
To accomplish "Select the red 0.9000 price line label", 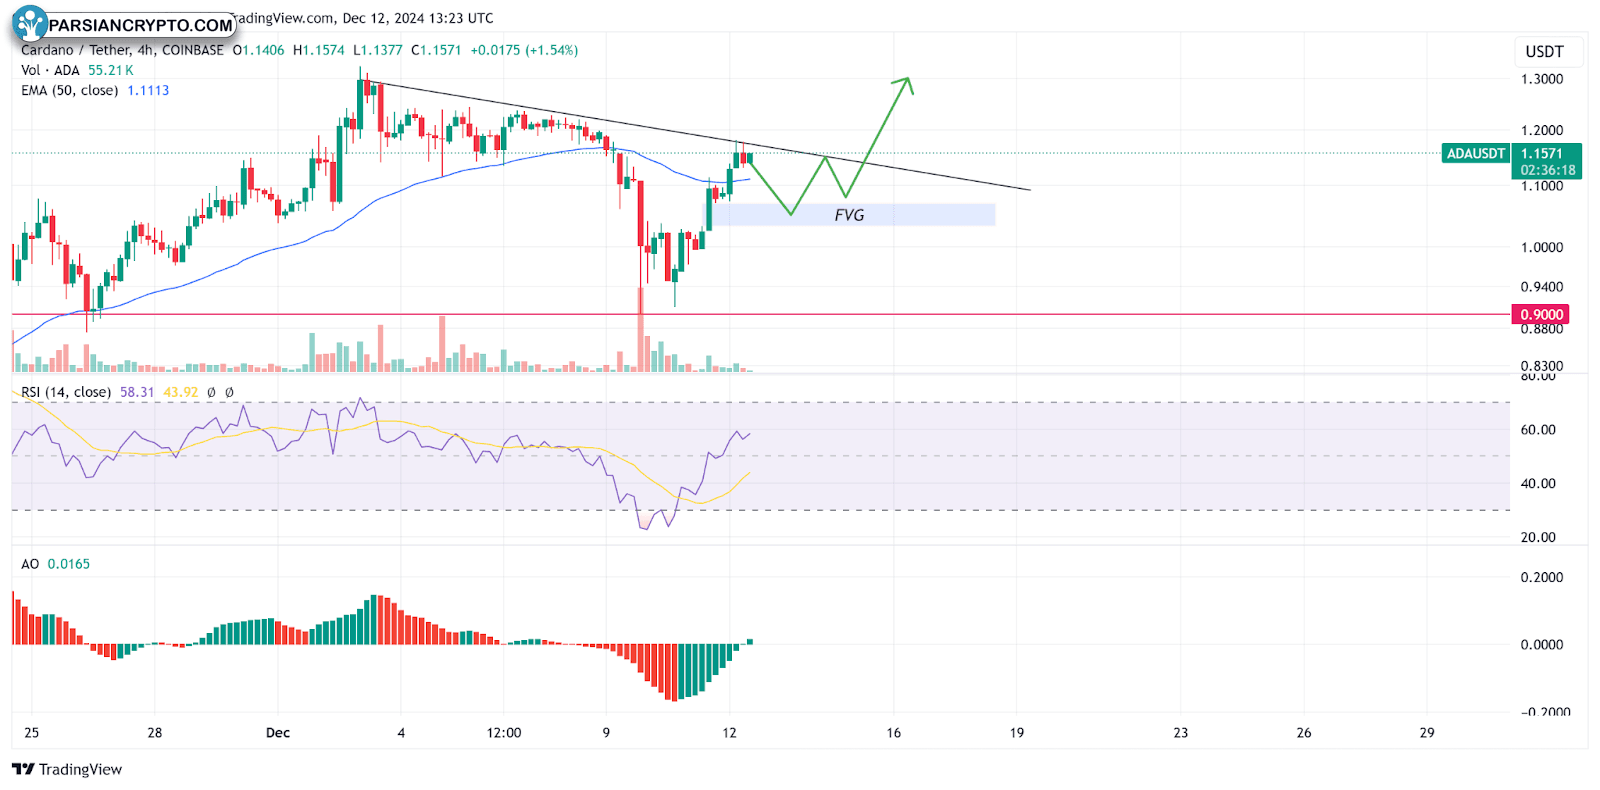I will coord(1541,315).
